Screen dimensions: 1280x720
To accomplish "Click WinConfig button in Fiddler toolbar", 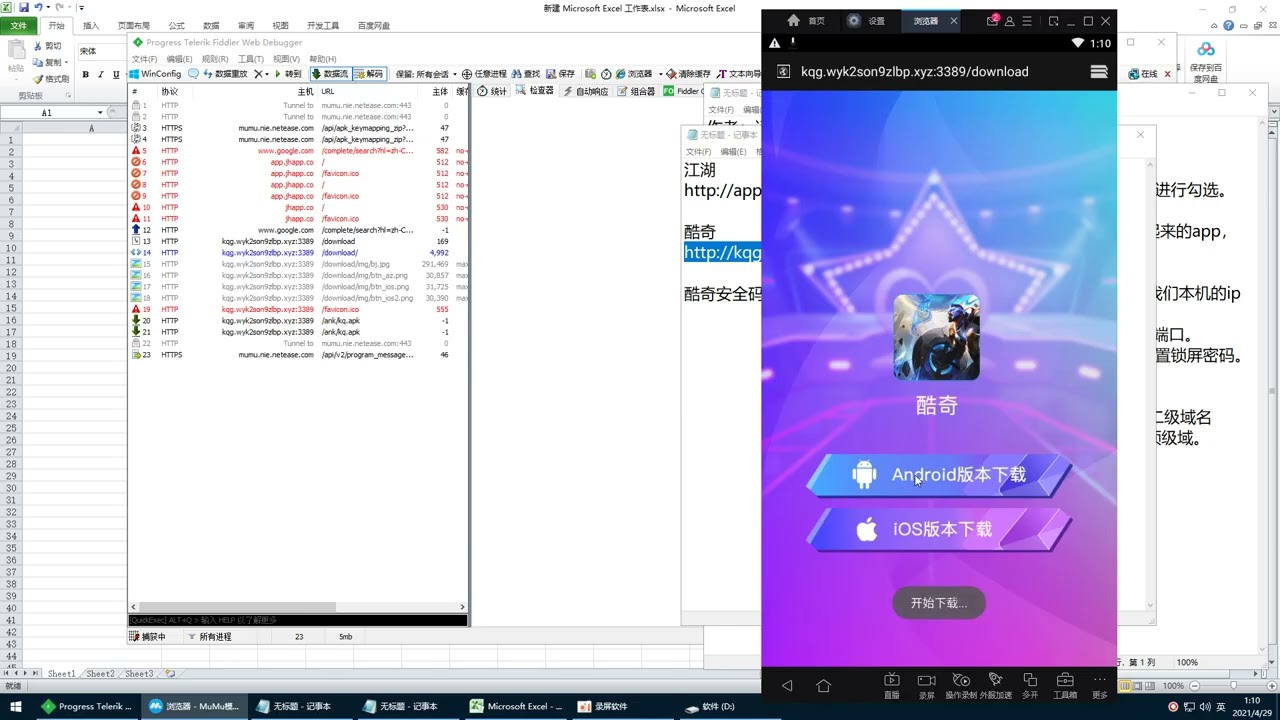I will pyautogui.click(x=155, y=74).
